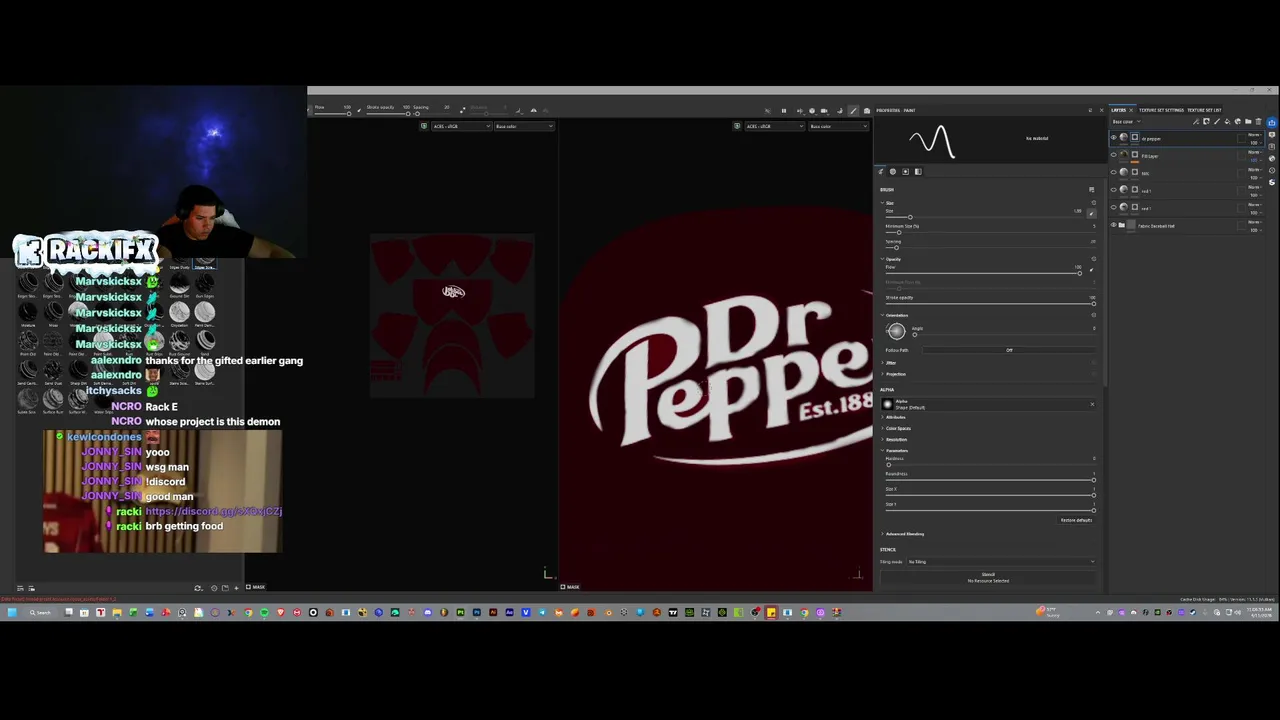Collapse the Size section
The width and height of the screenshot is (1280, 720).
[x=882, y=203]
